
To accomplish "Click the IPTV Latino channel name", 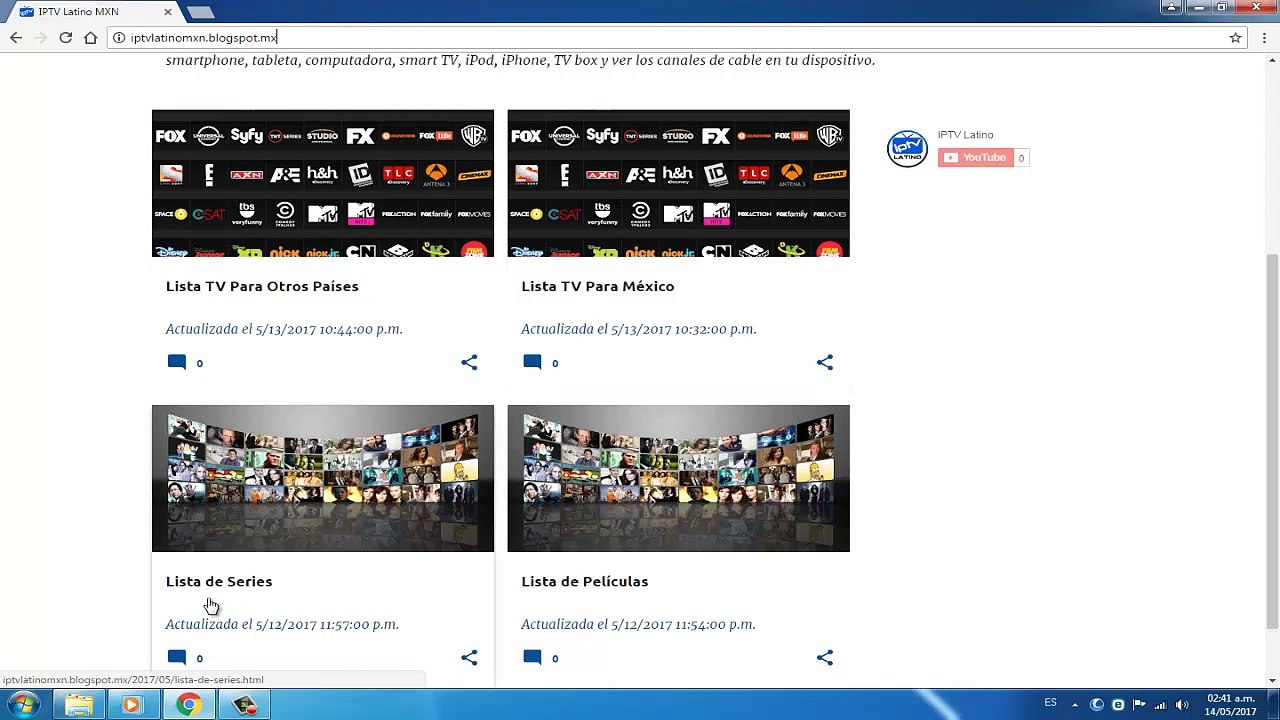I will pyautogui.click(x=965, y=135).
